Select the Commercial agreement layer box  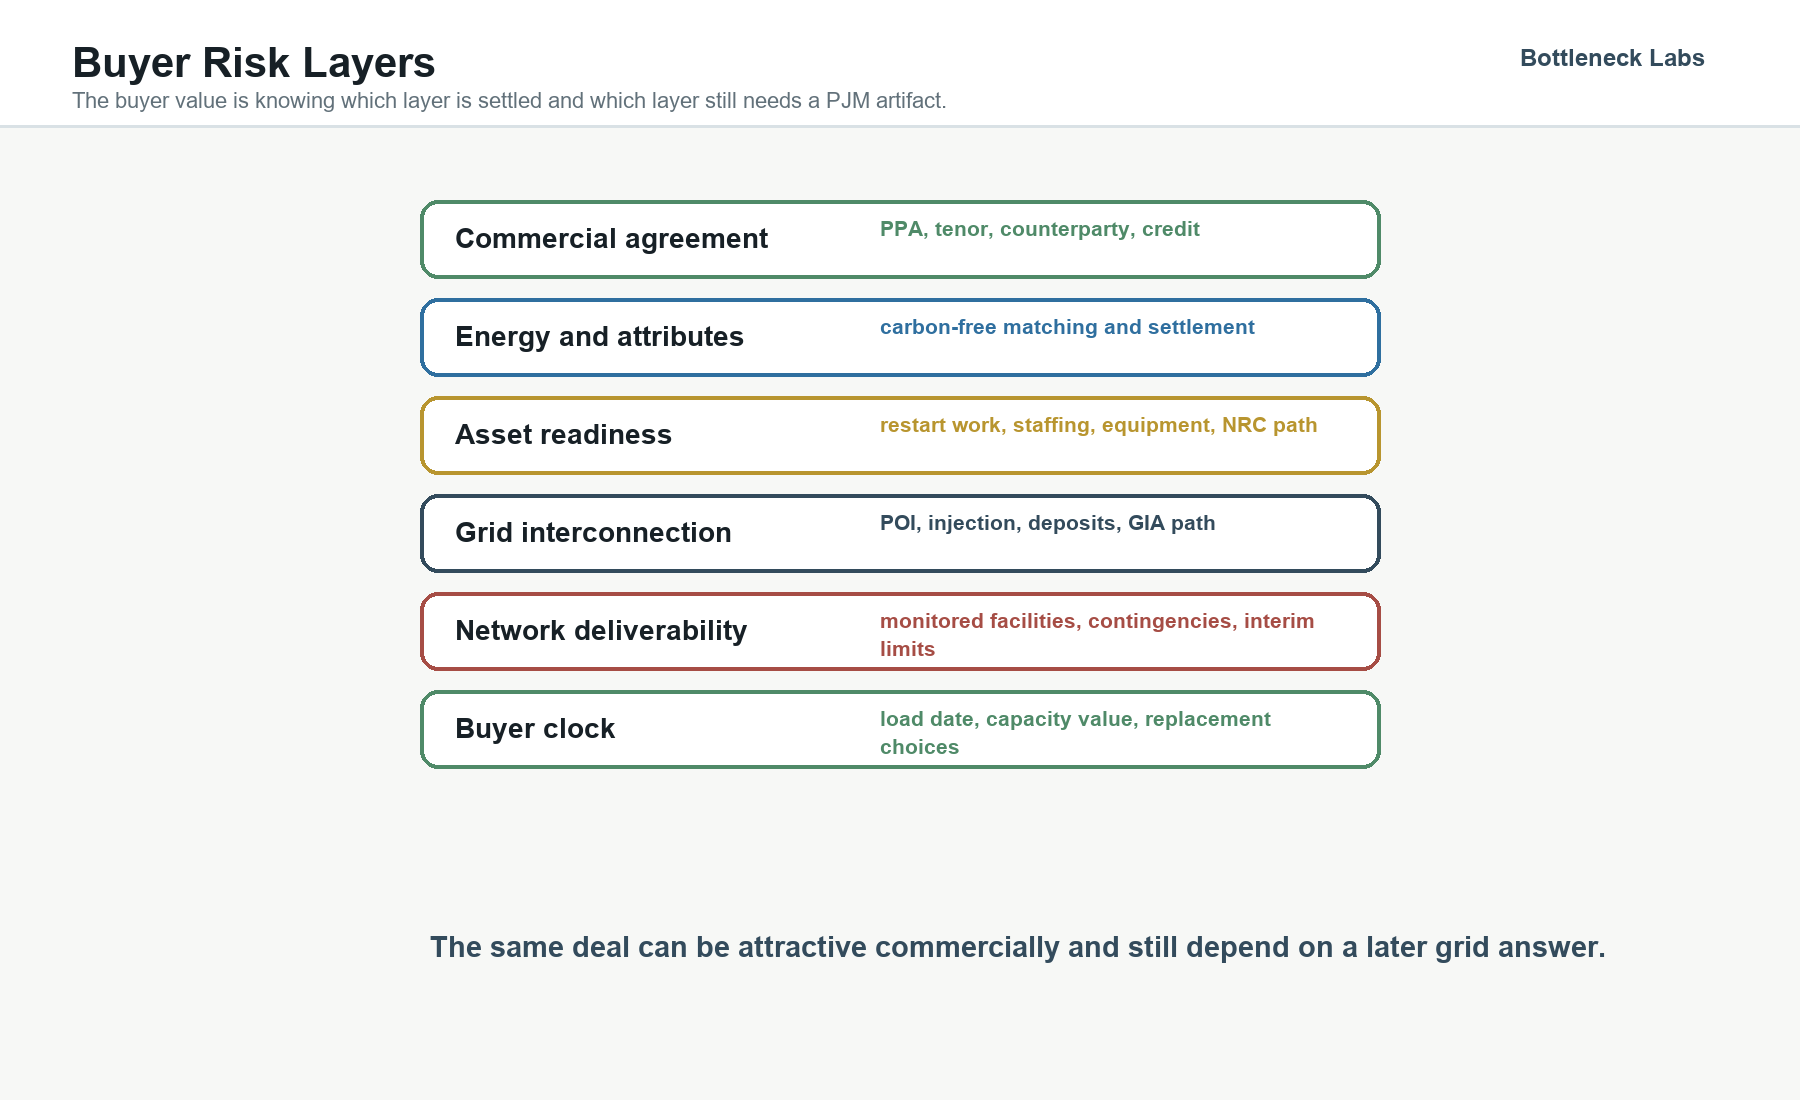coord(900,239)
